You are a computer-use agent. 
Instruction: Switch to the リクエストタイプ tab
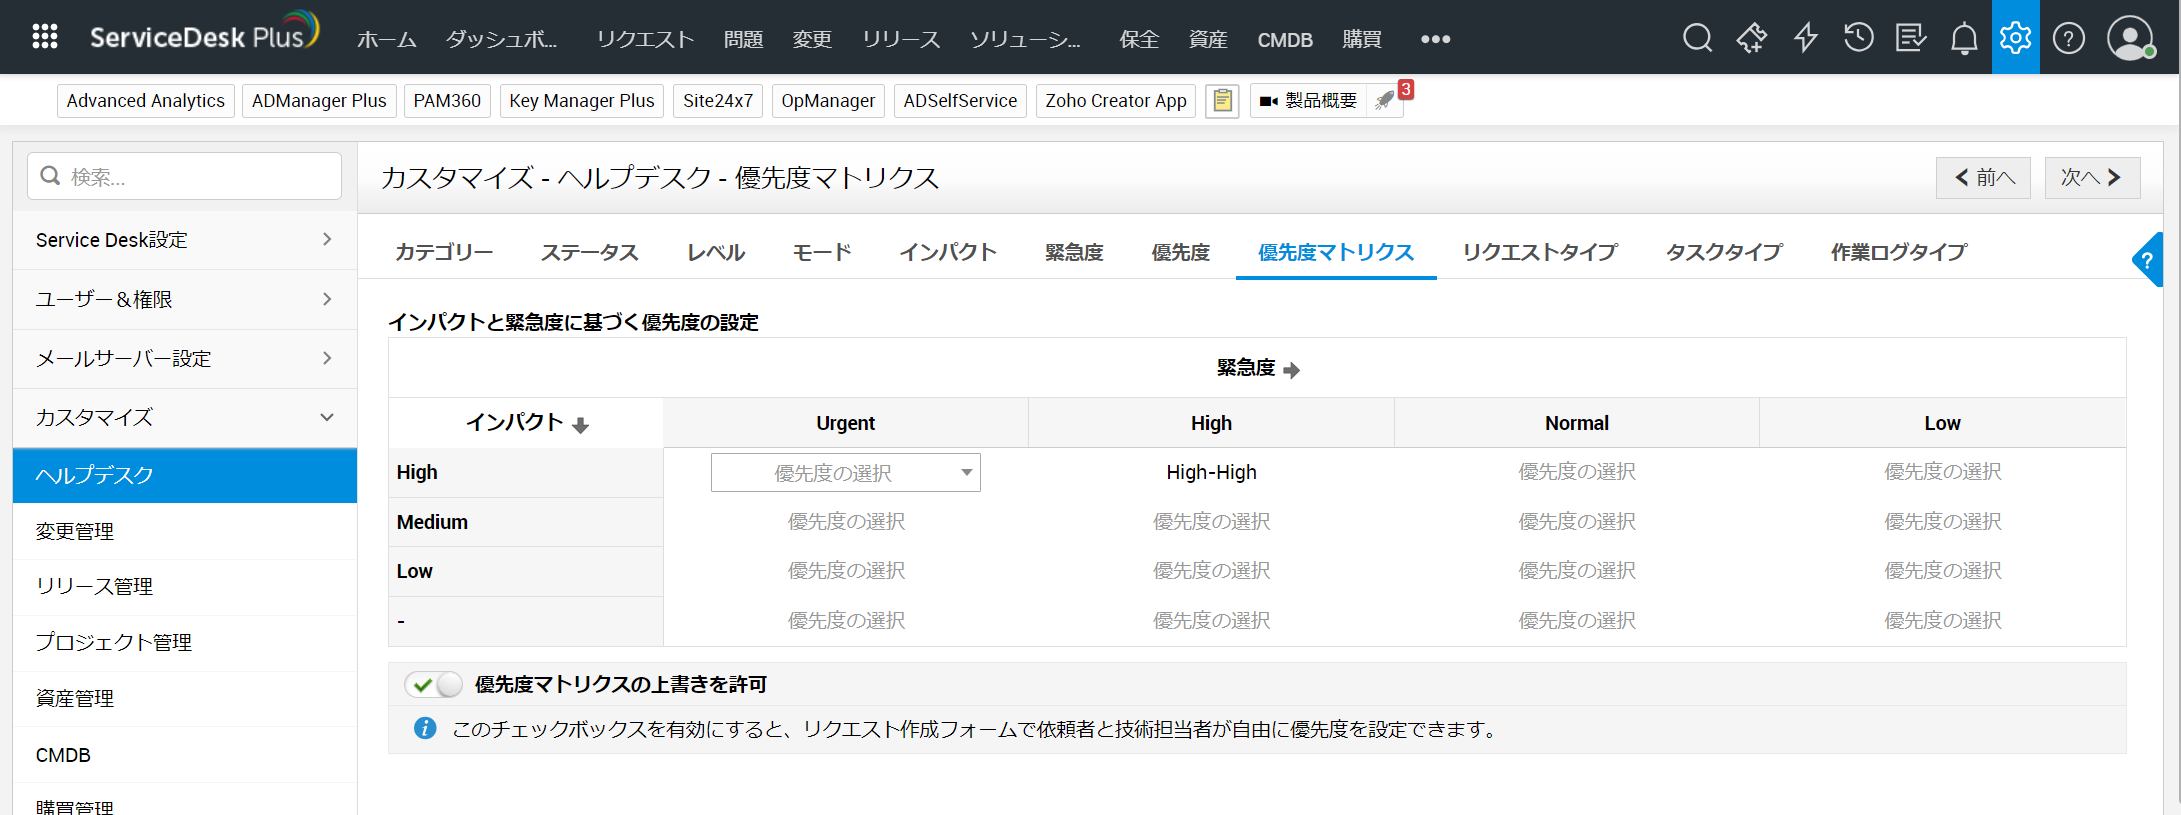[x=1539, y=252]
